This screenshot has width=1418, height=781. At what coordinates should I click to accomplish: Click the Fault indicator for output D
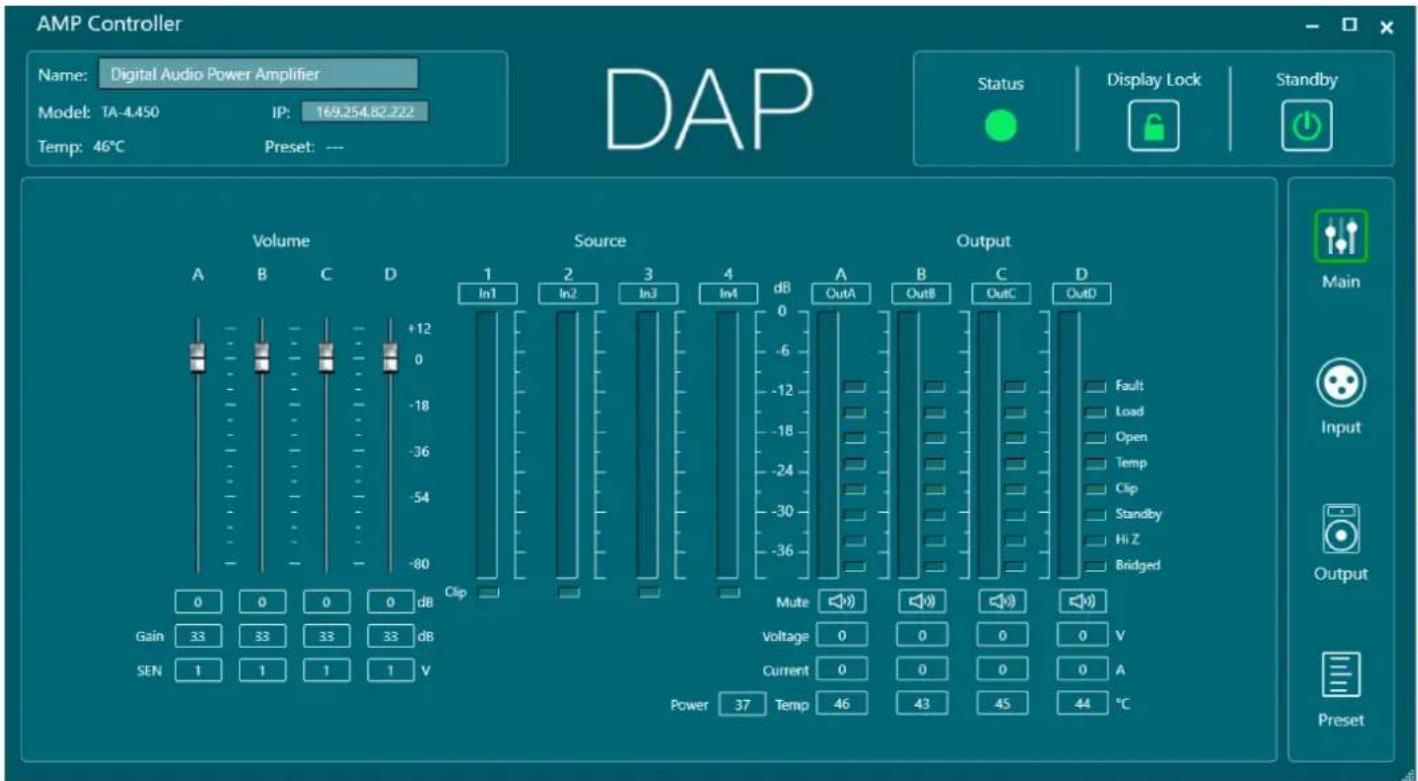(1096, 385)
